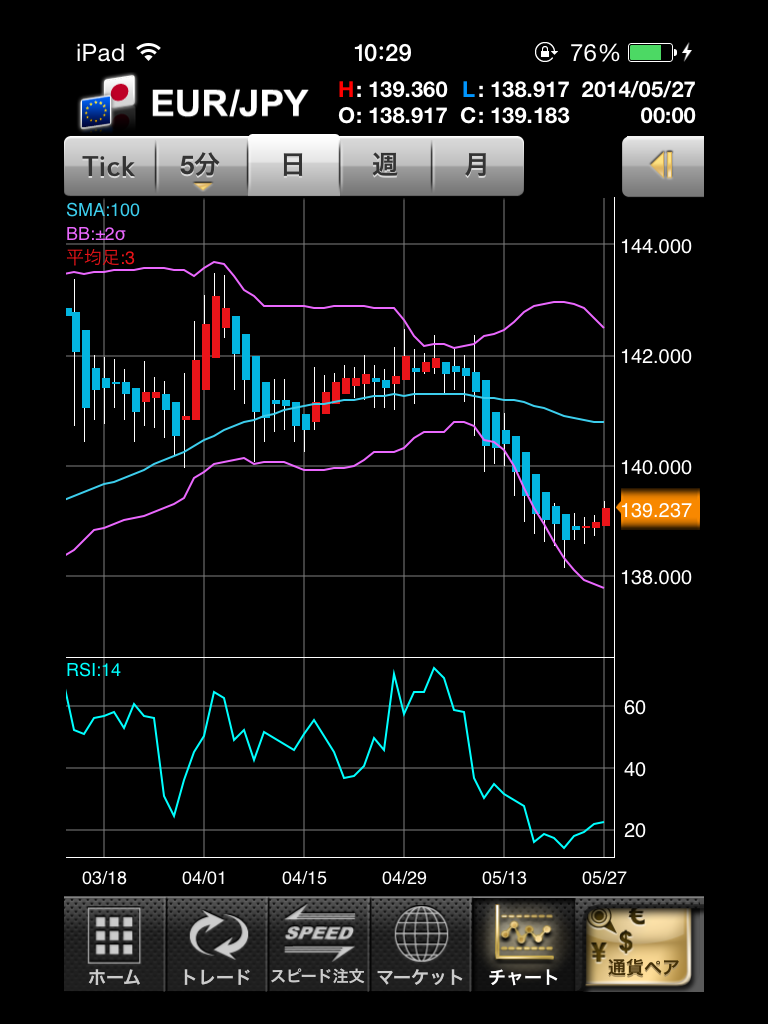768x1024 pixels.
Task: Tap the date 2014/05/27 in header
Action: tap(639, 89)
